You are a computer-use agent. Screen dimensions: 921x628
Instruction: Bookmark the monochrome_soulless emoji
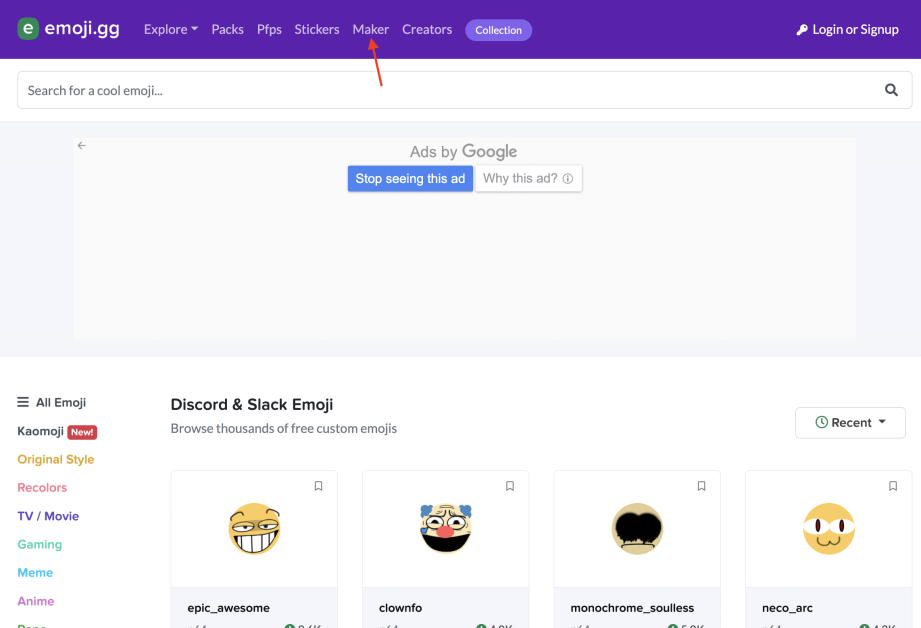[x=701, y=486]
